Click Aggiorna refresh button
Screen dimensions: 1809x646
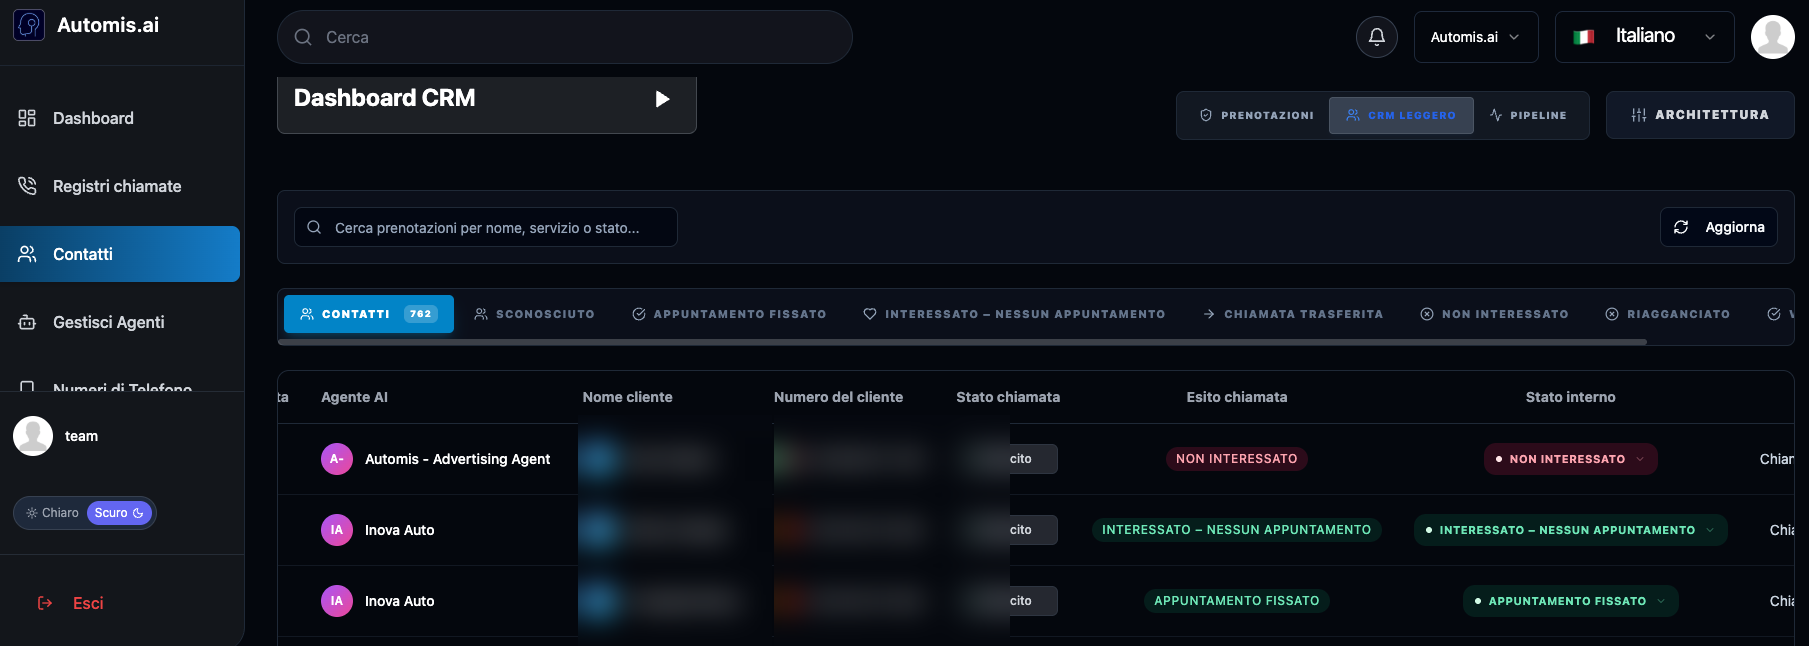click(1719, 227)
